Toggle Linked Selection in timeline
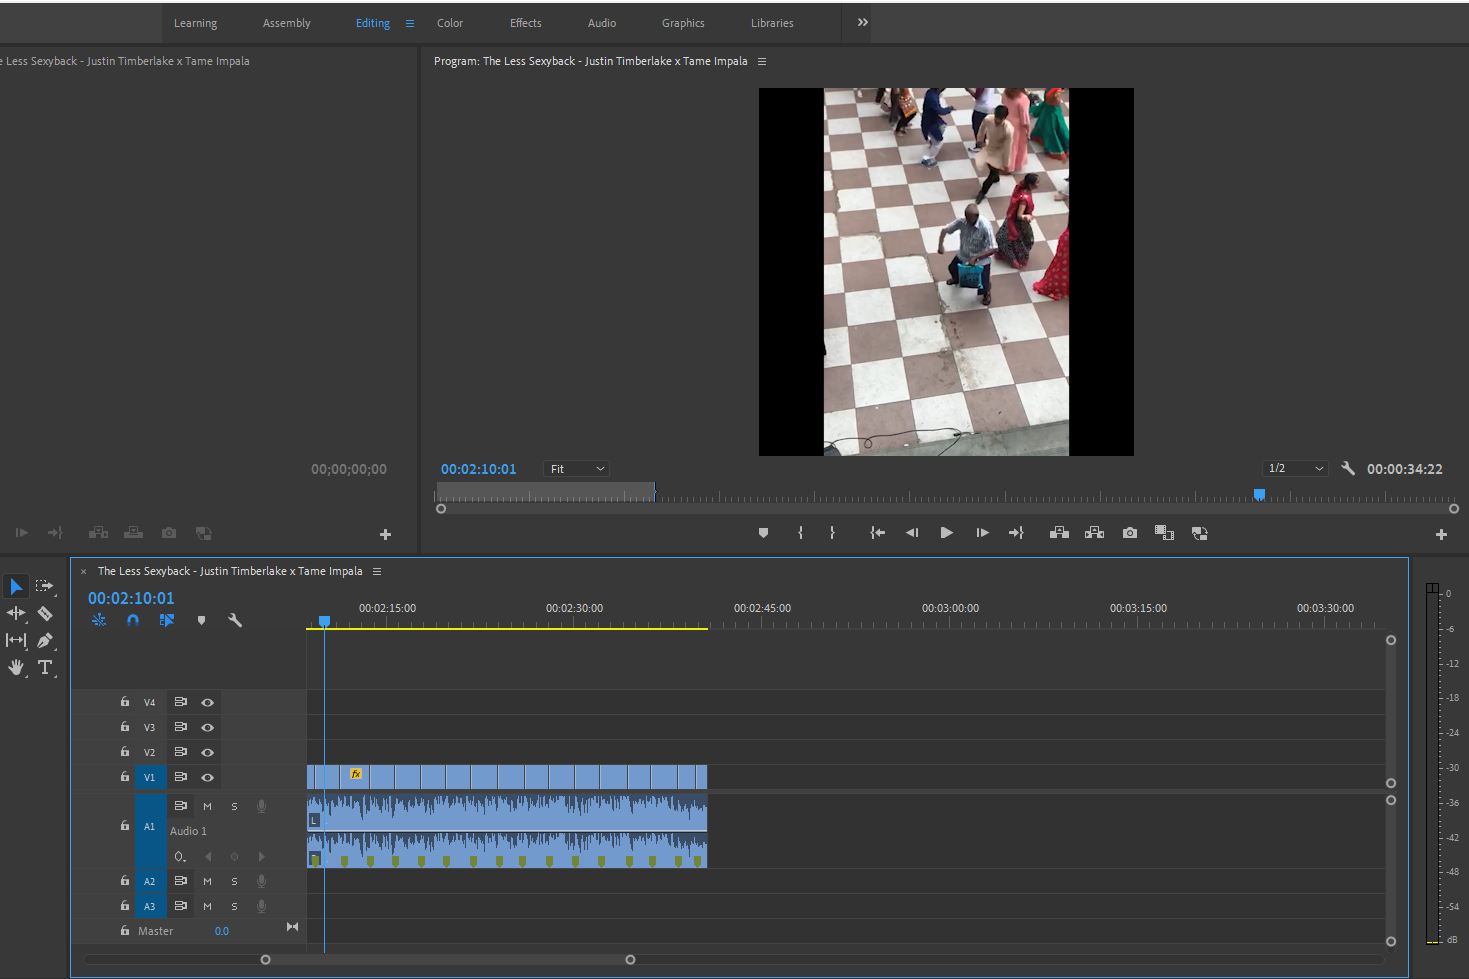1469x979 pixels. (x=167, y=620)
